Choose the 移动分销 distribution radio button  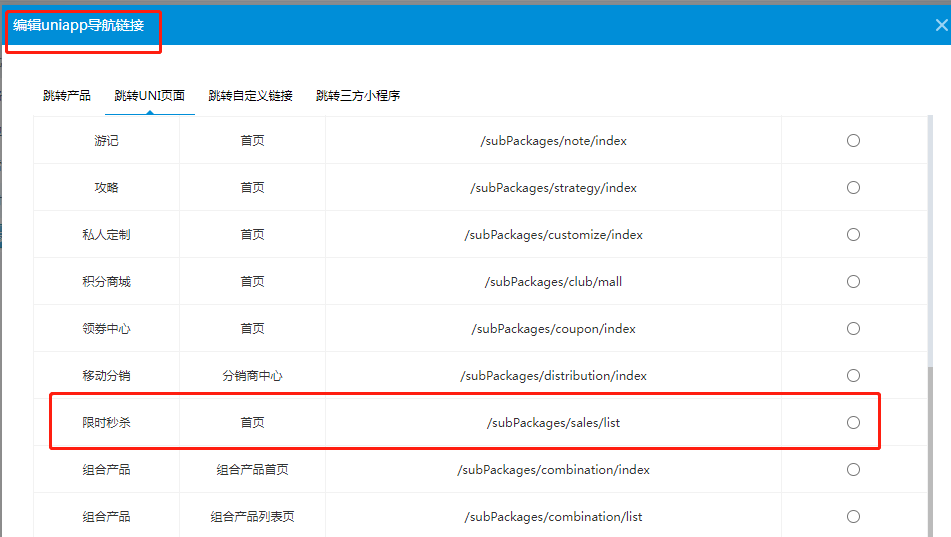pyautogui.click(x=853, y=376)
